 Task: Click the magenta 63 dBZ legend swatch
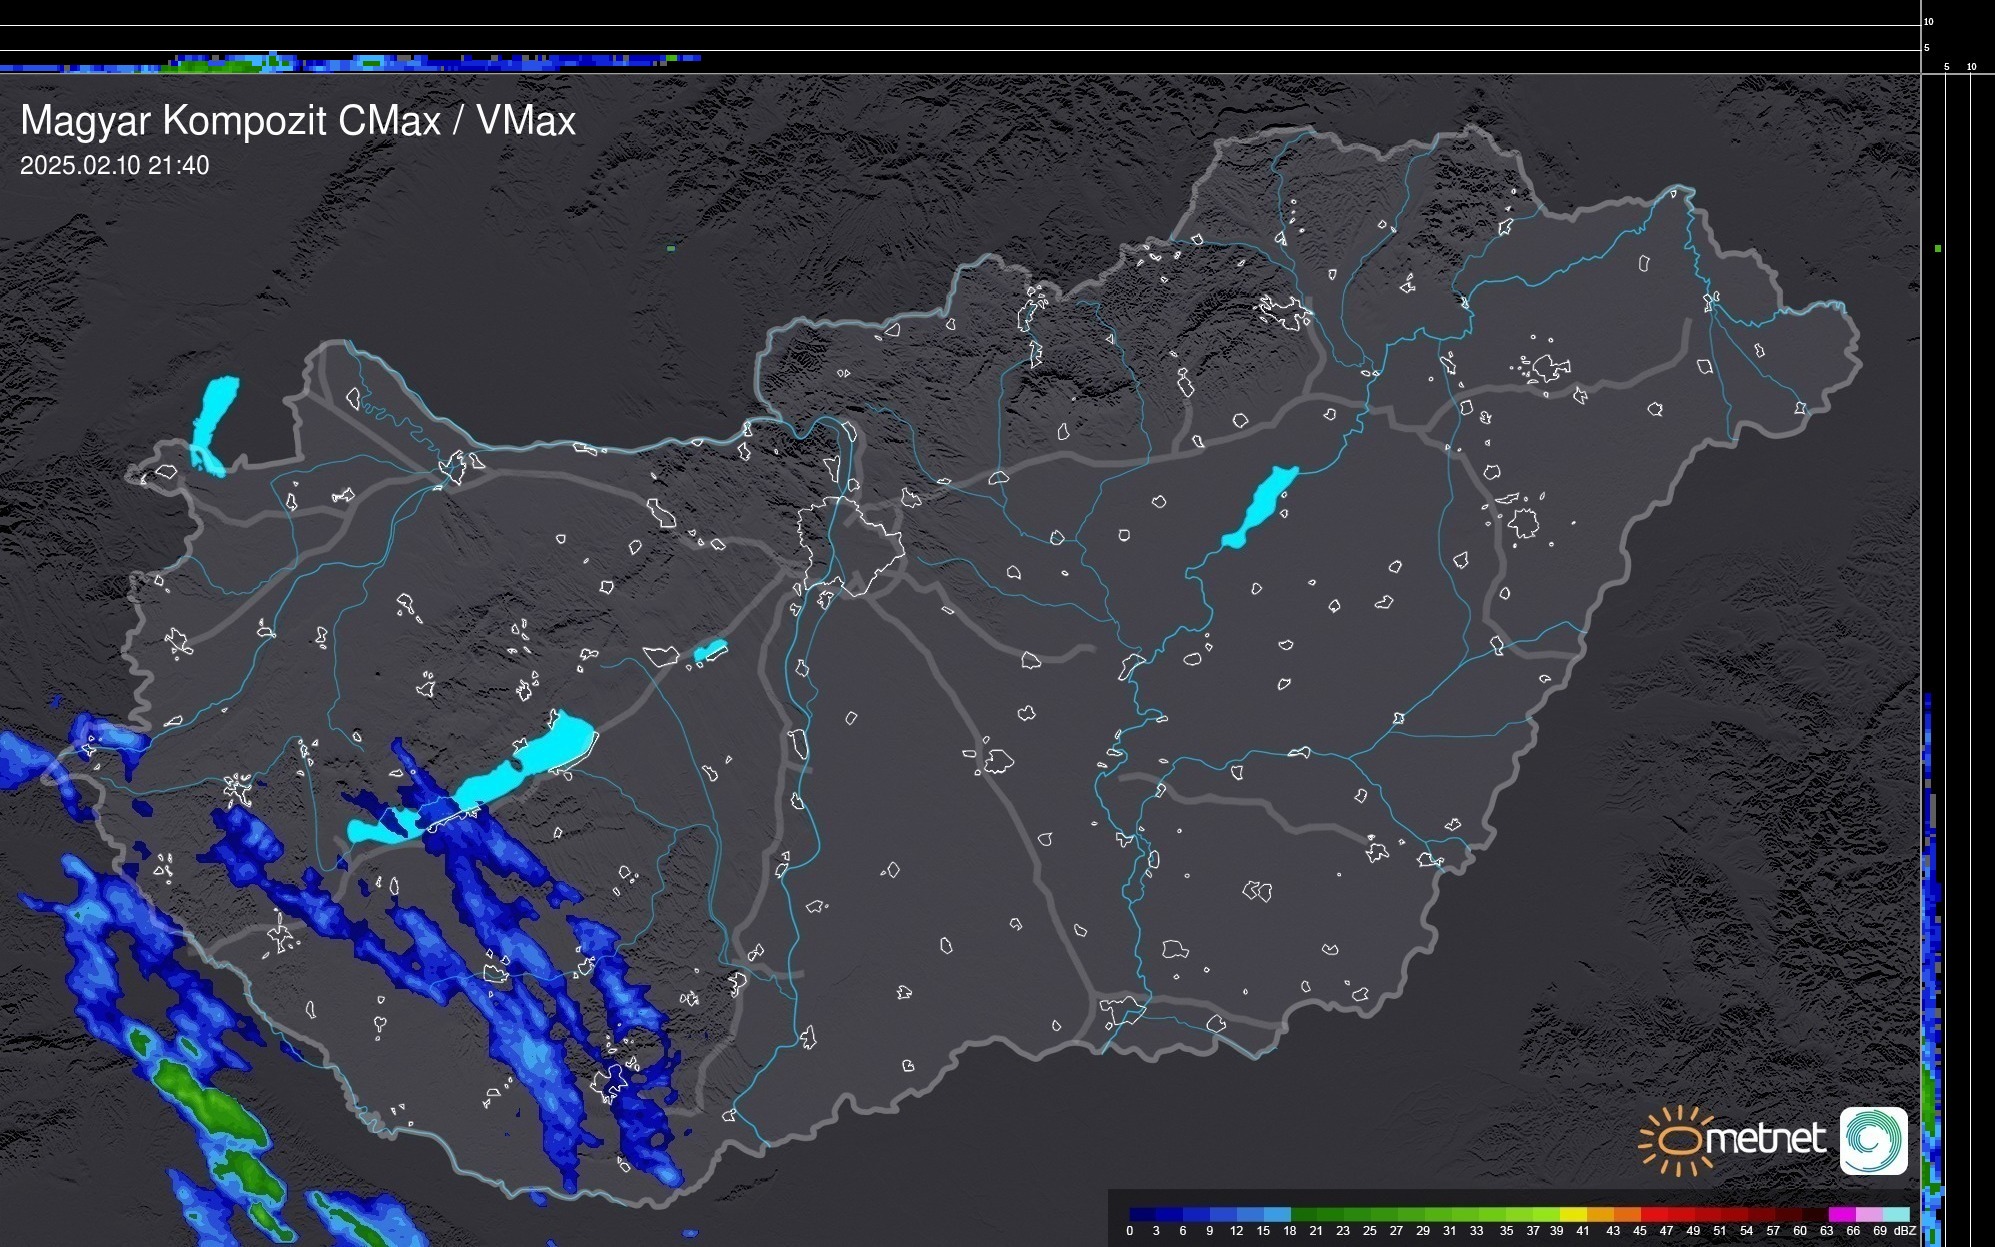[1841, 1214]
